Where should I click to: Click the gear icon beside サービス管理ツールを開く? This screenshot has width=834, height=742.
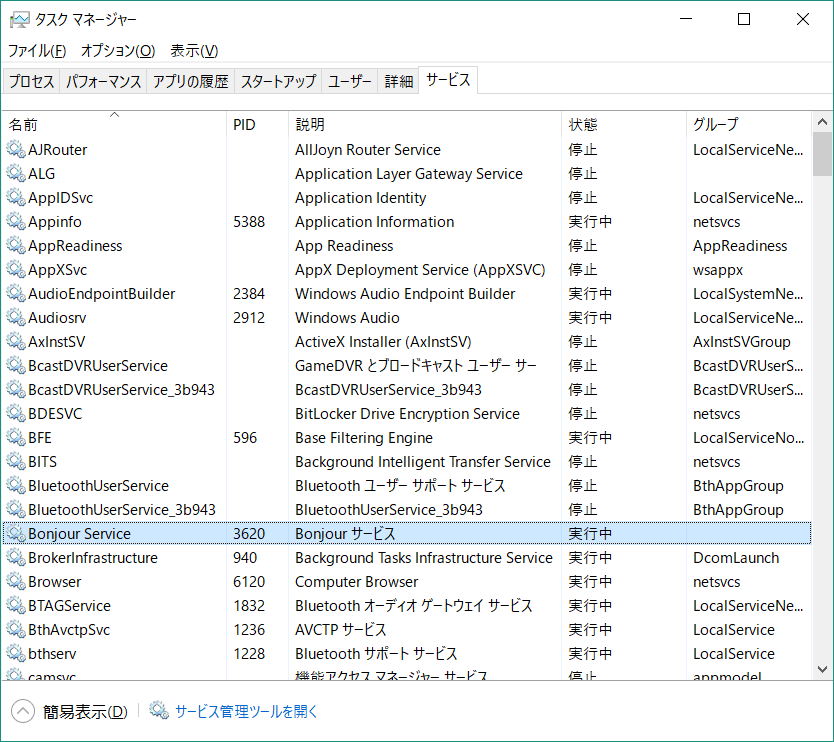[x=157, y=711]
